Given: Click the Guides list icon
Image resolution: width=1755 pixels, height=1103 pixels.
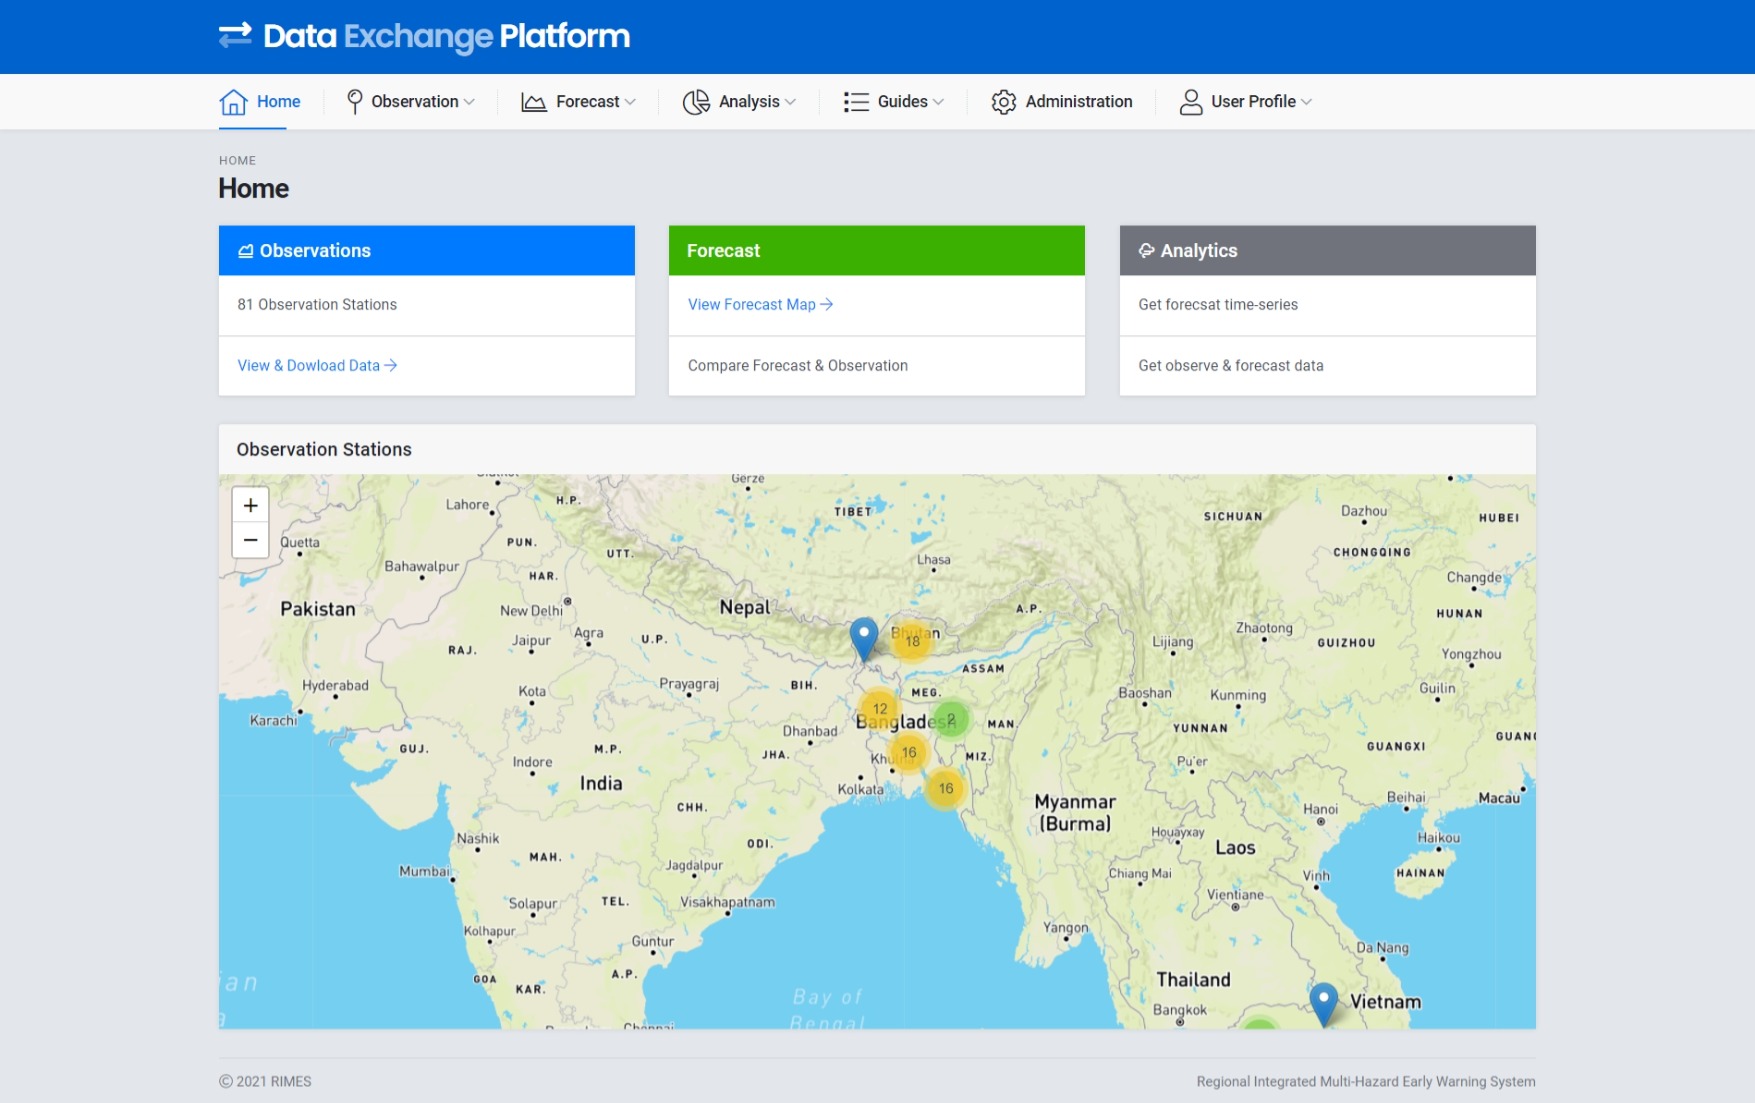Looking at the screenshot, I should (856, 102).
